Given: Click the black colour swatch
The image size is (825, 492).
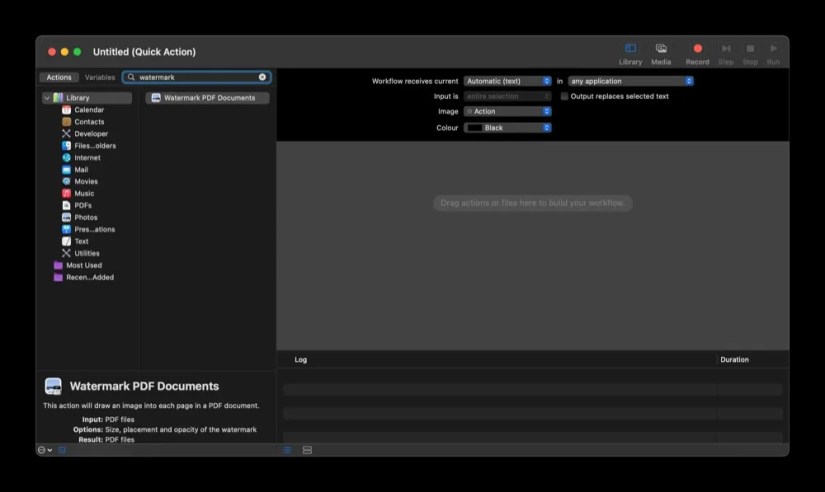Looking at the screenshot, I should click(x=475, y=128).
